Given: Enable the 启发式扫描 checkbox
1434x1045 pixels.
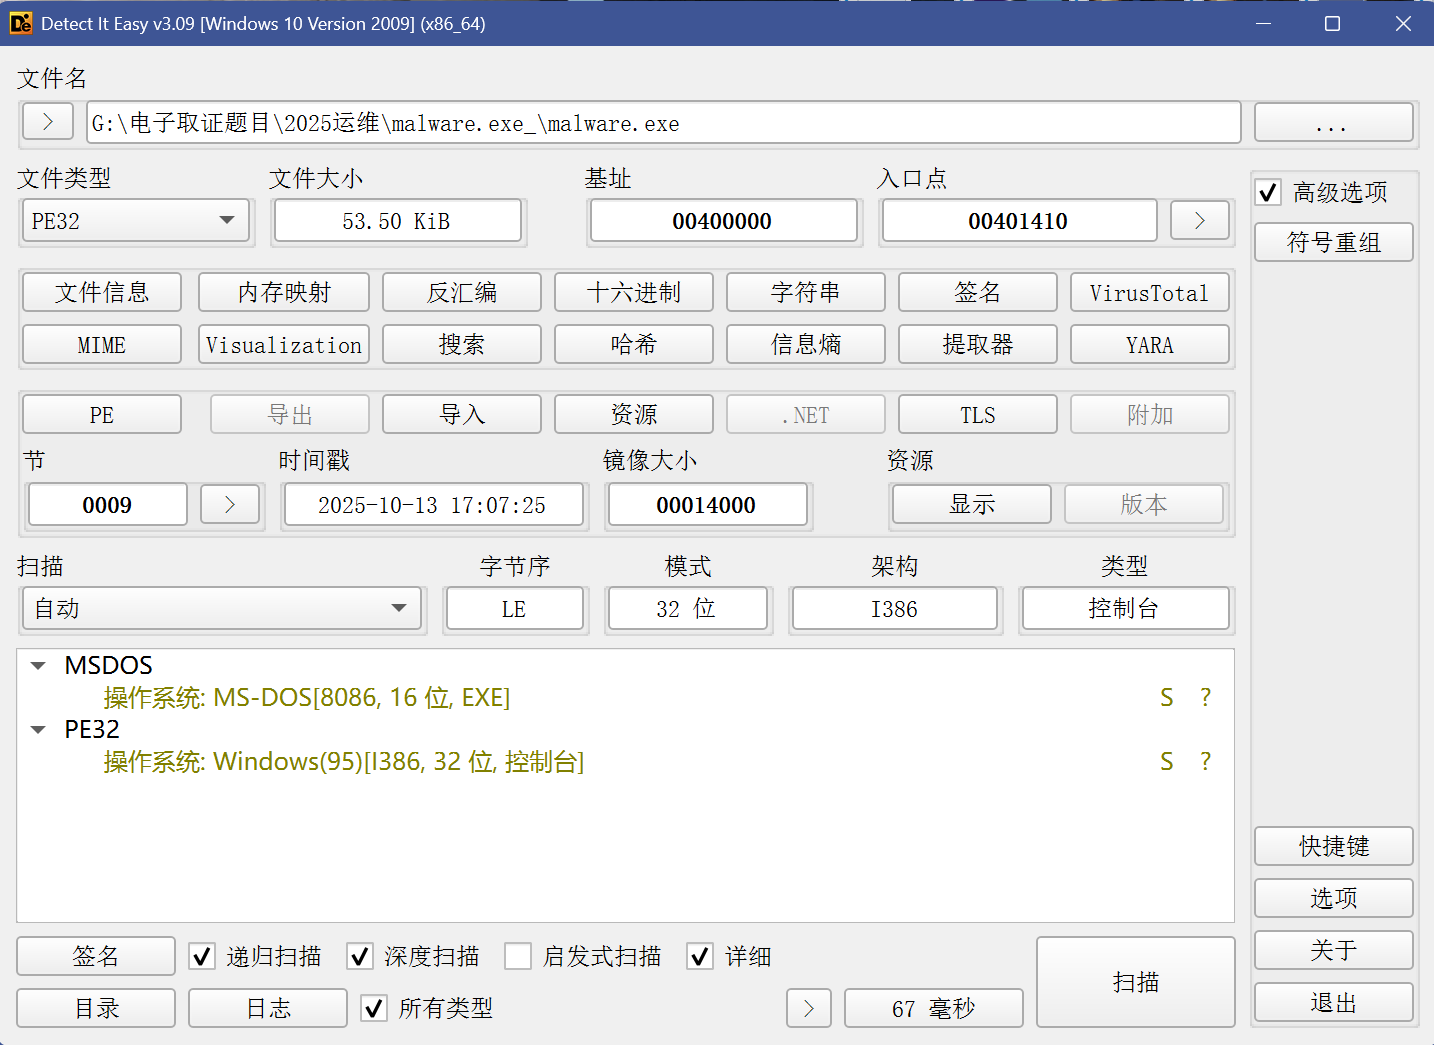Looking at the screenshot, I should [518, 957].
